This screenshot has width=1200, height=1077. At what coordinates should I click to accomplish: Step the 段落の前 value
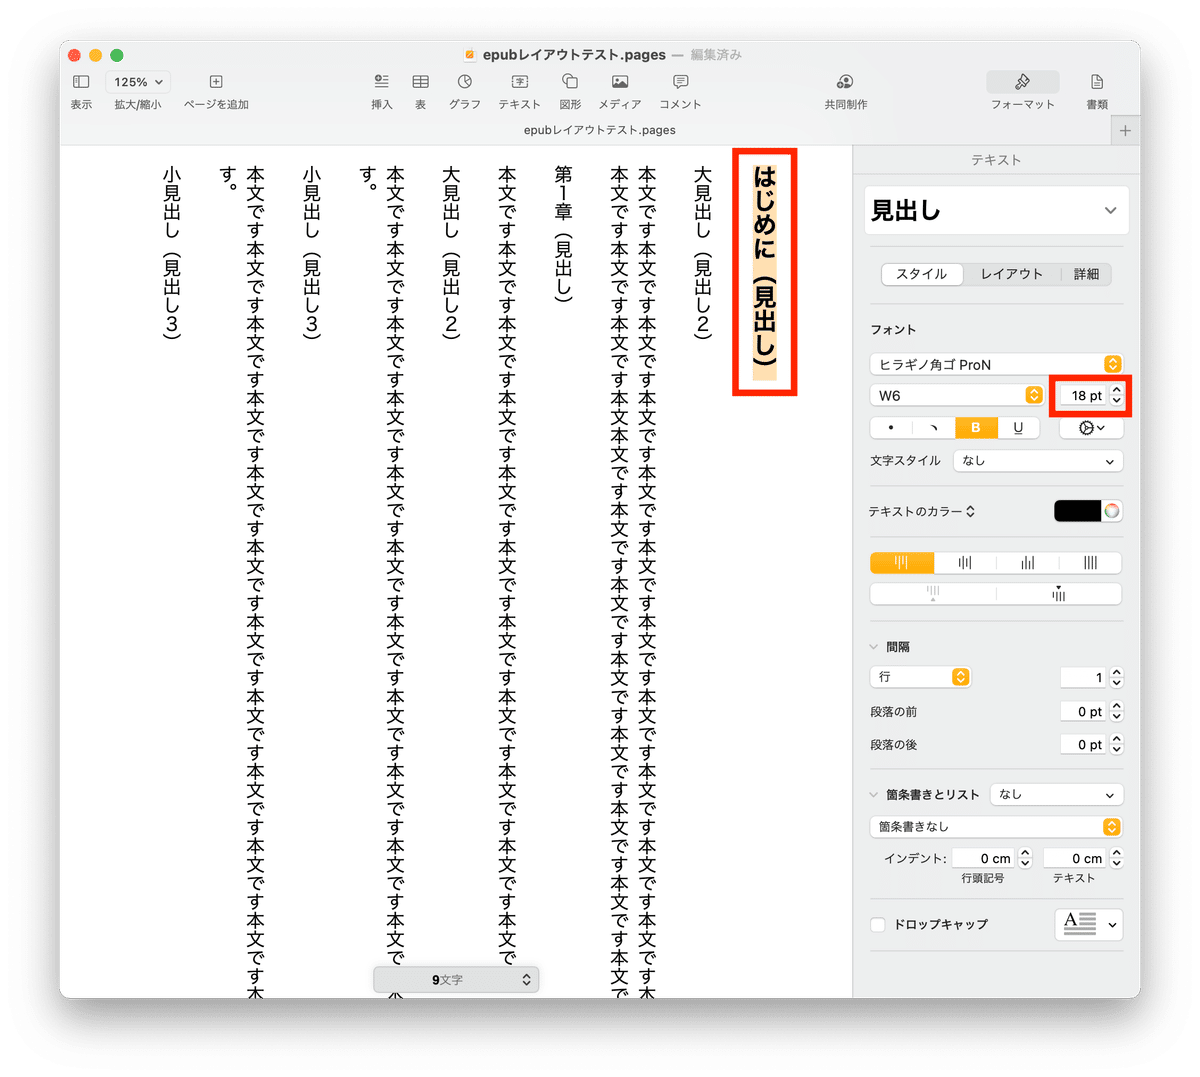click(1117, 711)
